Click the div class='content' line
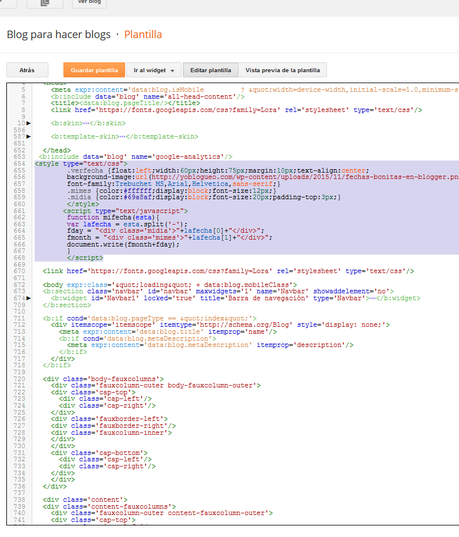459x537 pixels. point(85,500)
